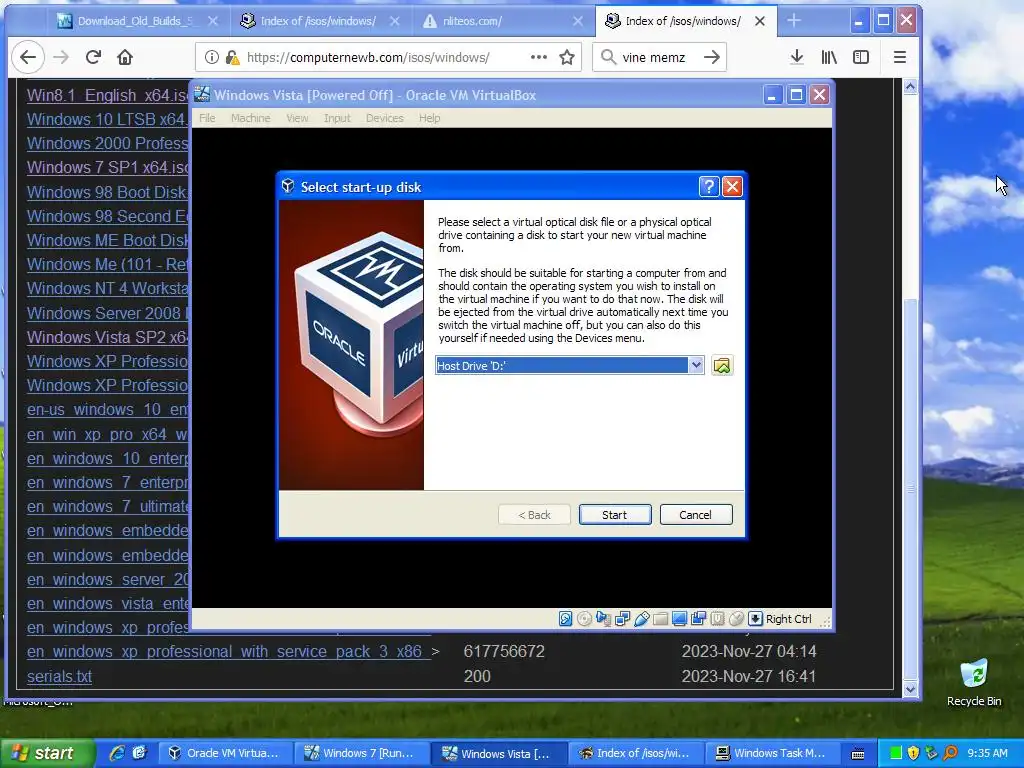The image size is (1024, 768).
Task: Open Firefox library icon
Action: click(x=829, y=57)
